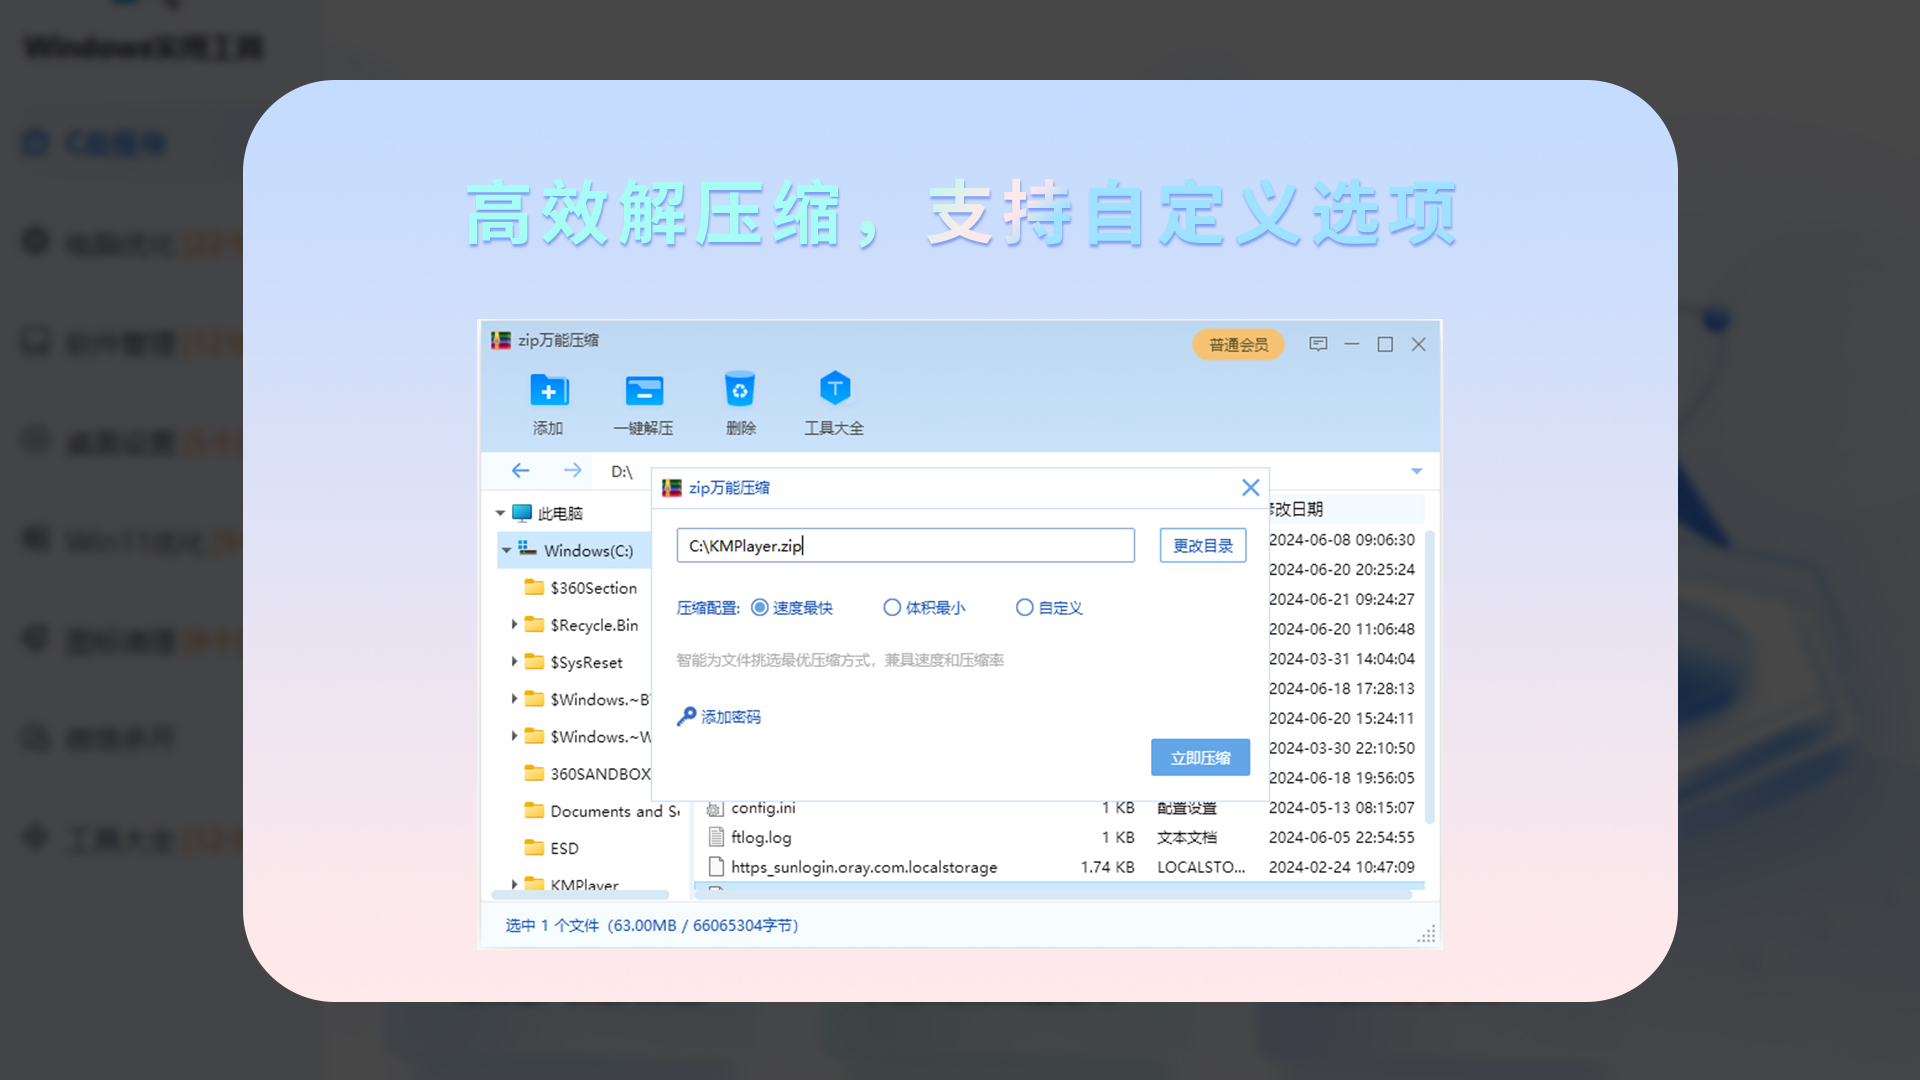Click the key icon beside 添加密码
Viewport: 1920px width, 1080px height.
[686, 716]
